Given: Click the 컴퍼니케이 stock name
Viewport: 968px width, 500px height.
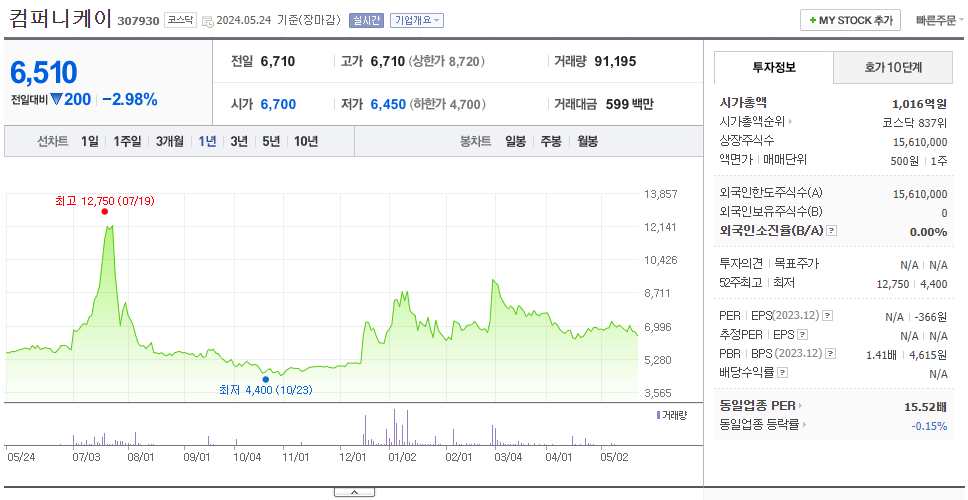Looking at the screenshot, I should [60, 19].
